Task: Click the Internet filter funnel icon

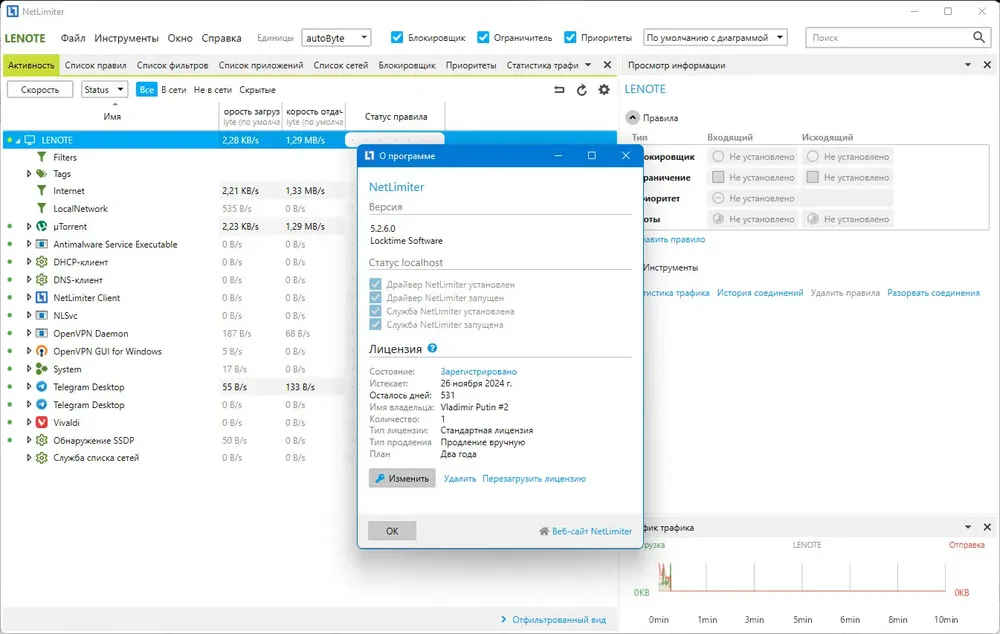Action: (41, 191)
